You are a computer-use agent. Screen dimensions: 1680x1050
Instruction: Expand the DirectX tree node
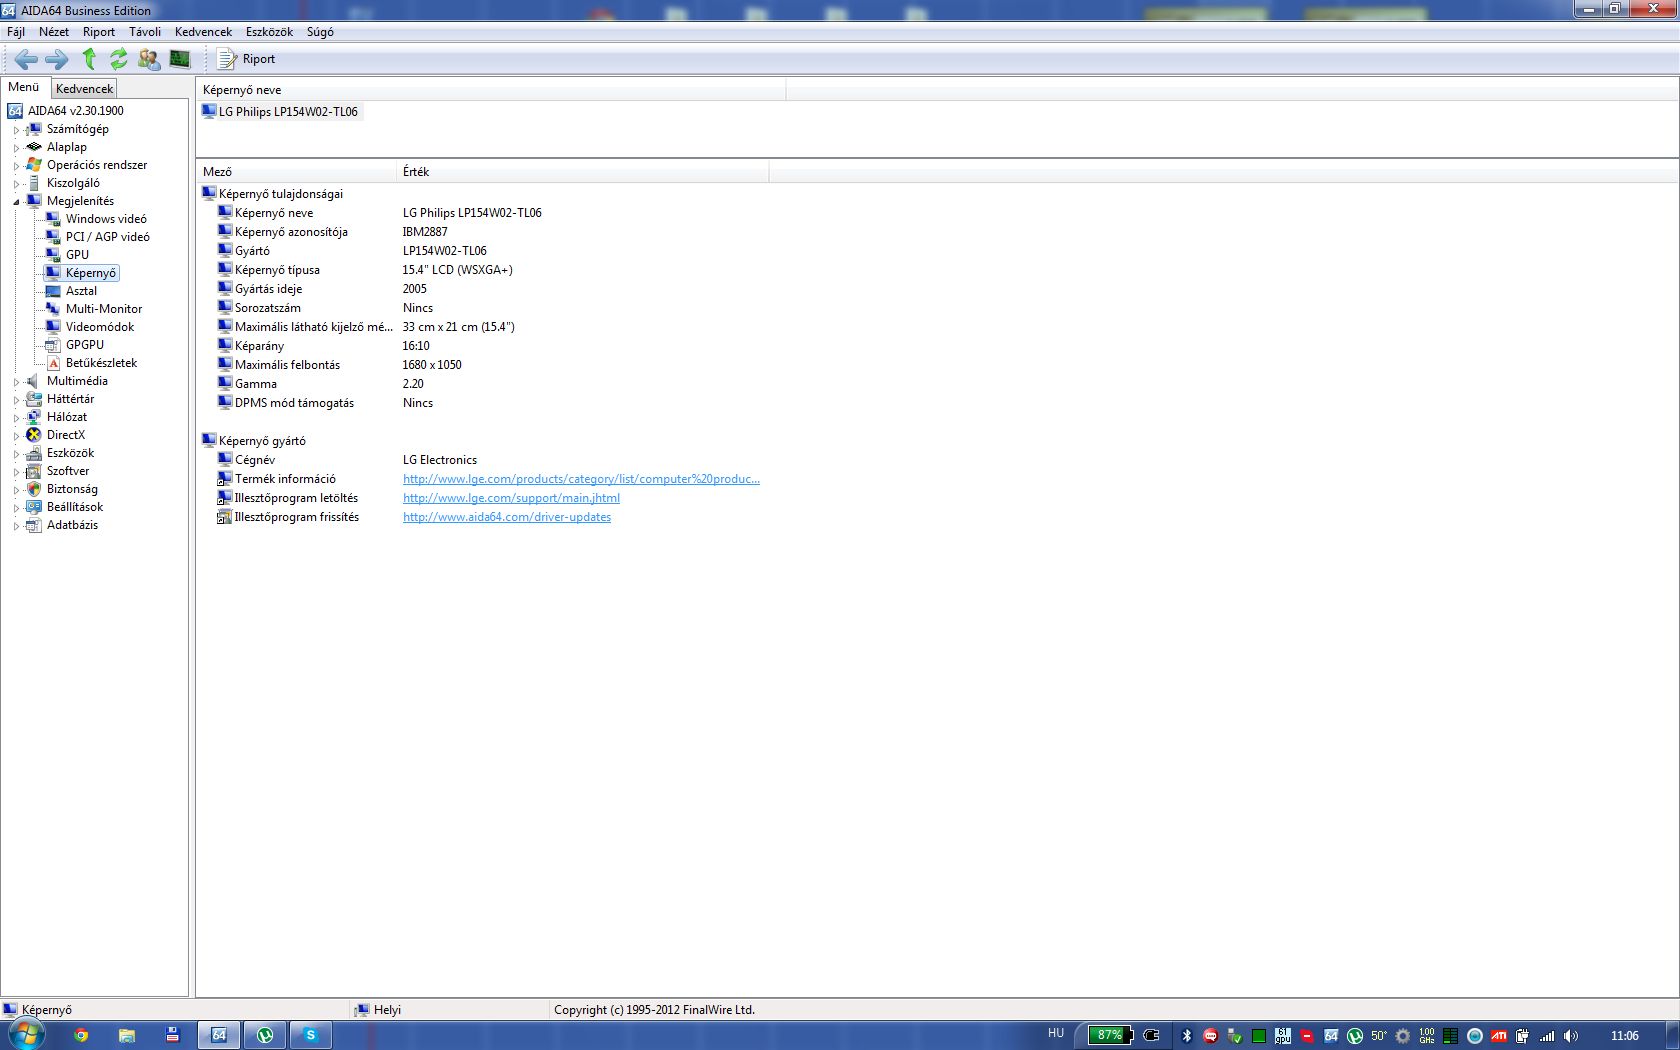[x=16, y=436]
